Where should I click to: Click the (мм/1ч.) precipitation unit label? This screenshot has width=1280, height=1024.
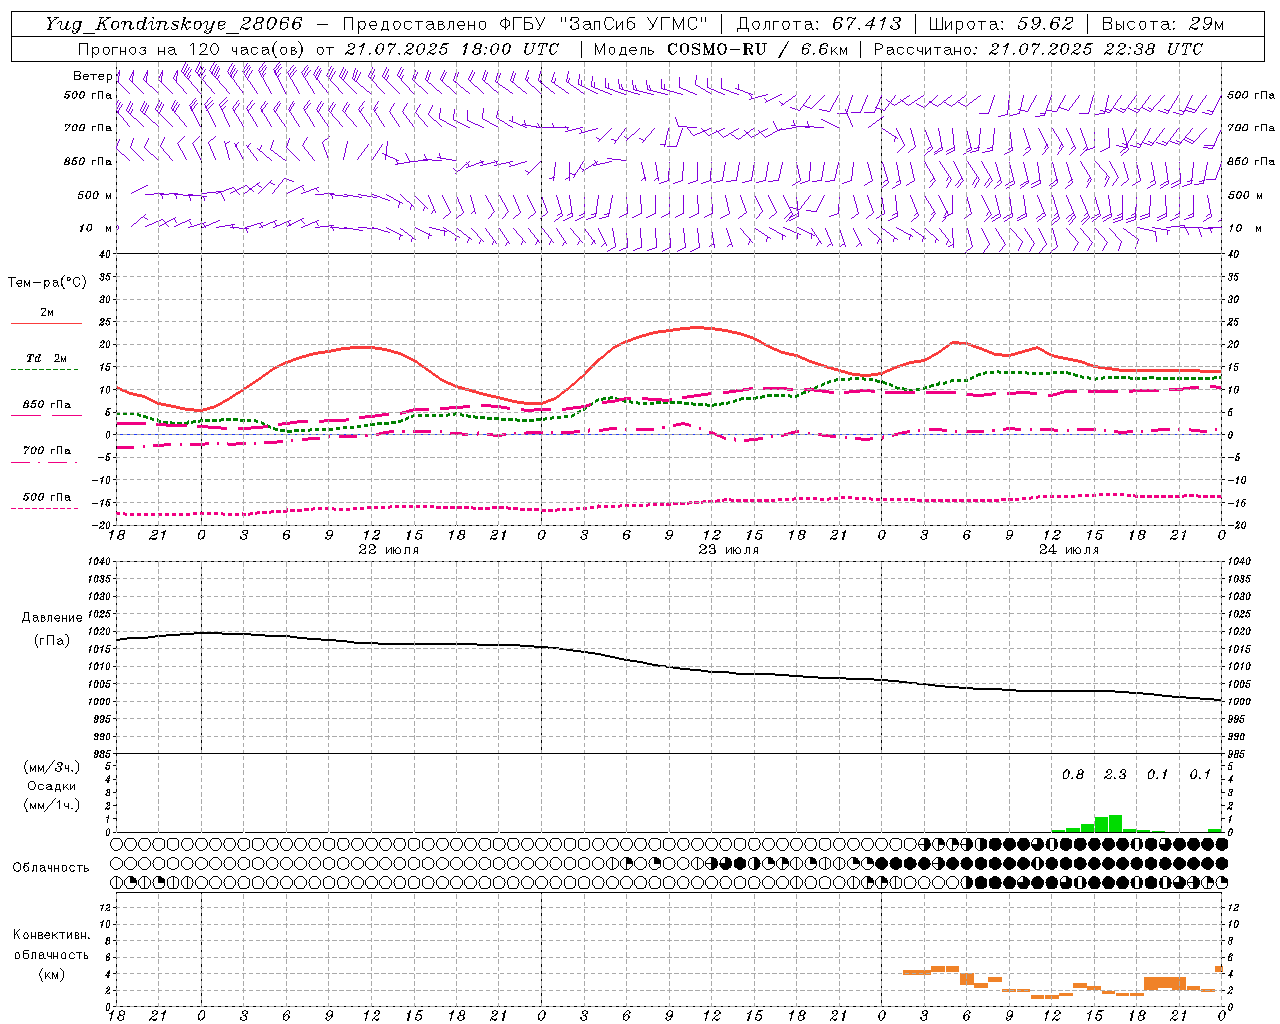click(x=52, y=805)
